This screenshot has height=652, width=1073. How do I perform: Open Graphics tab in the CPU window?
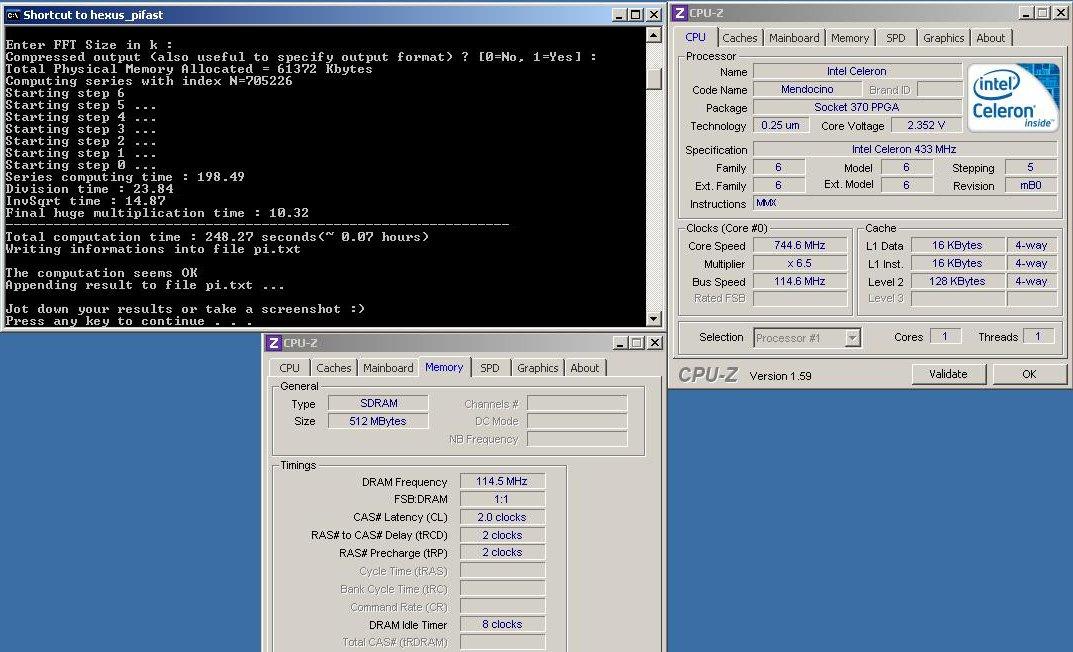943,38
